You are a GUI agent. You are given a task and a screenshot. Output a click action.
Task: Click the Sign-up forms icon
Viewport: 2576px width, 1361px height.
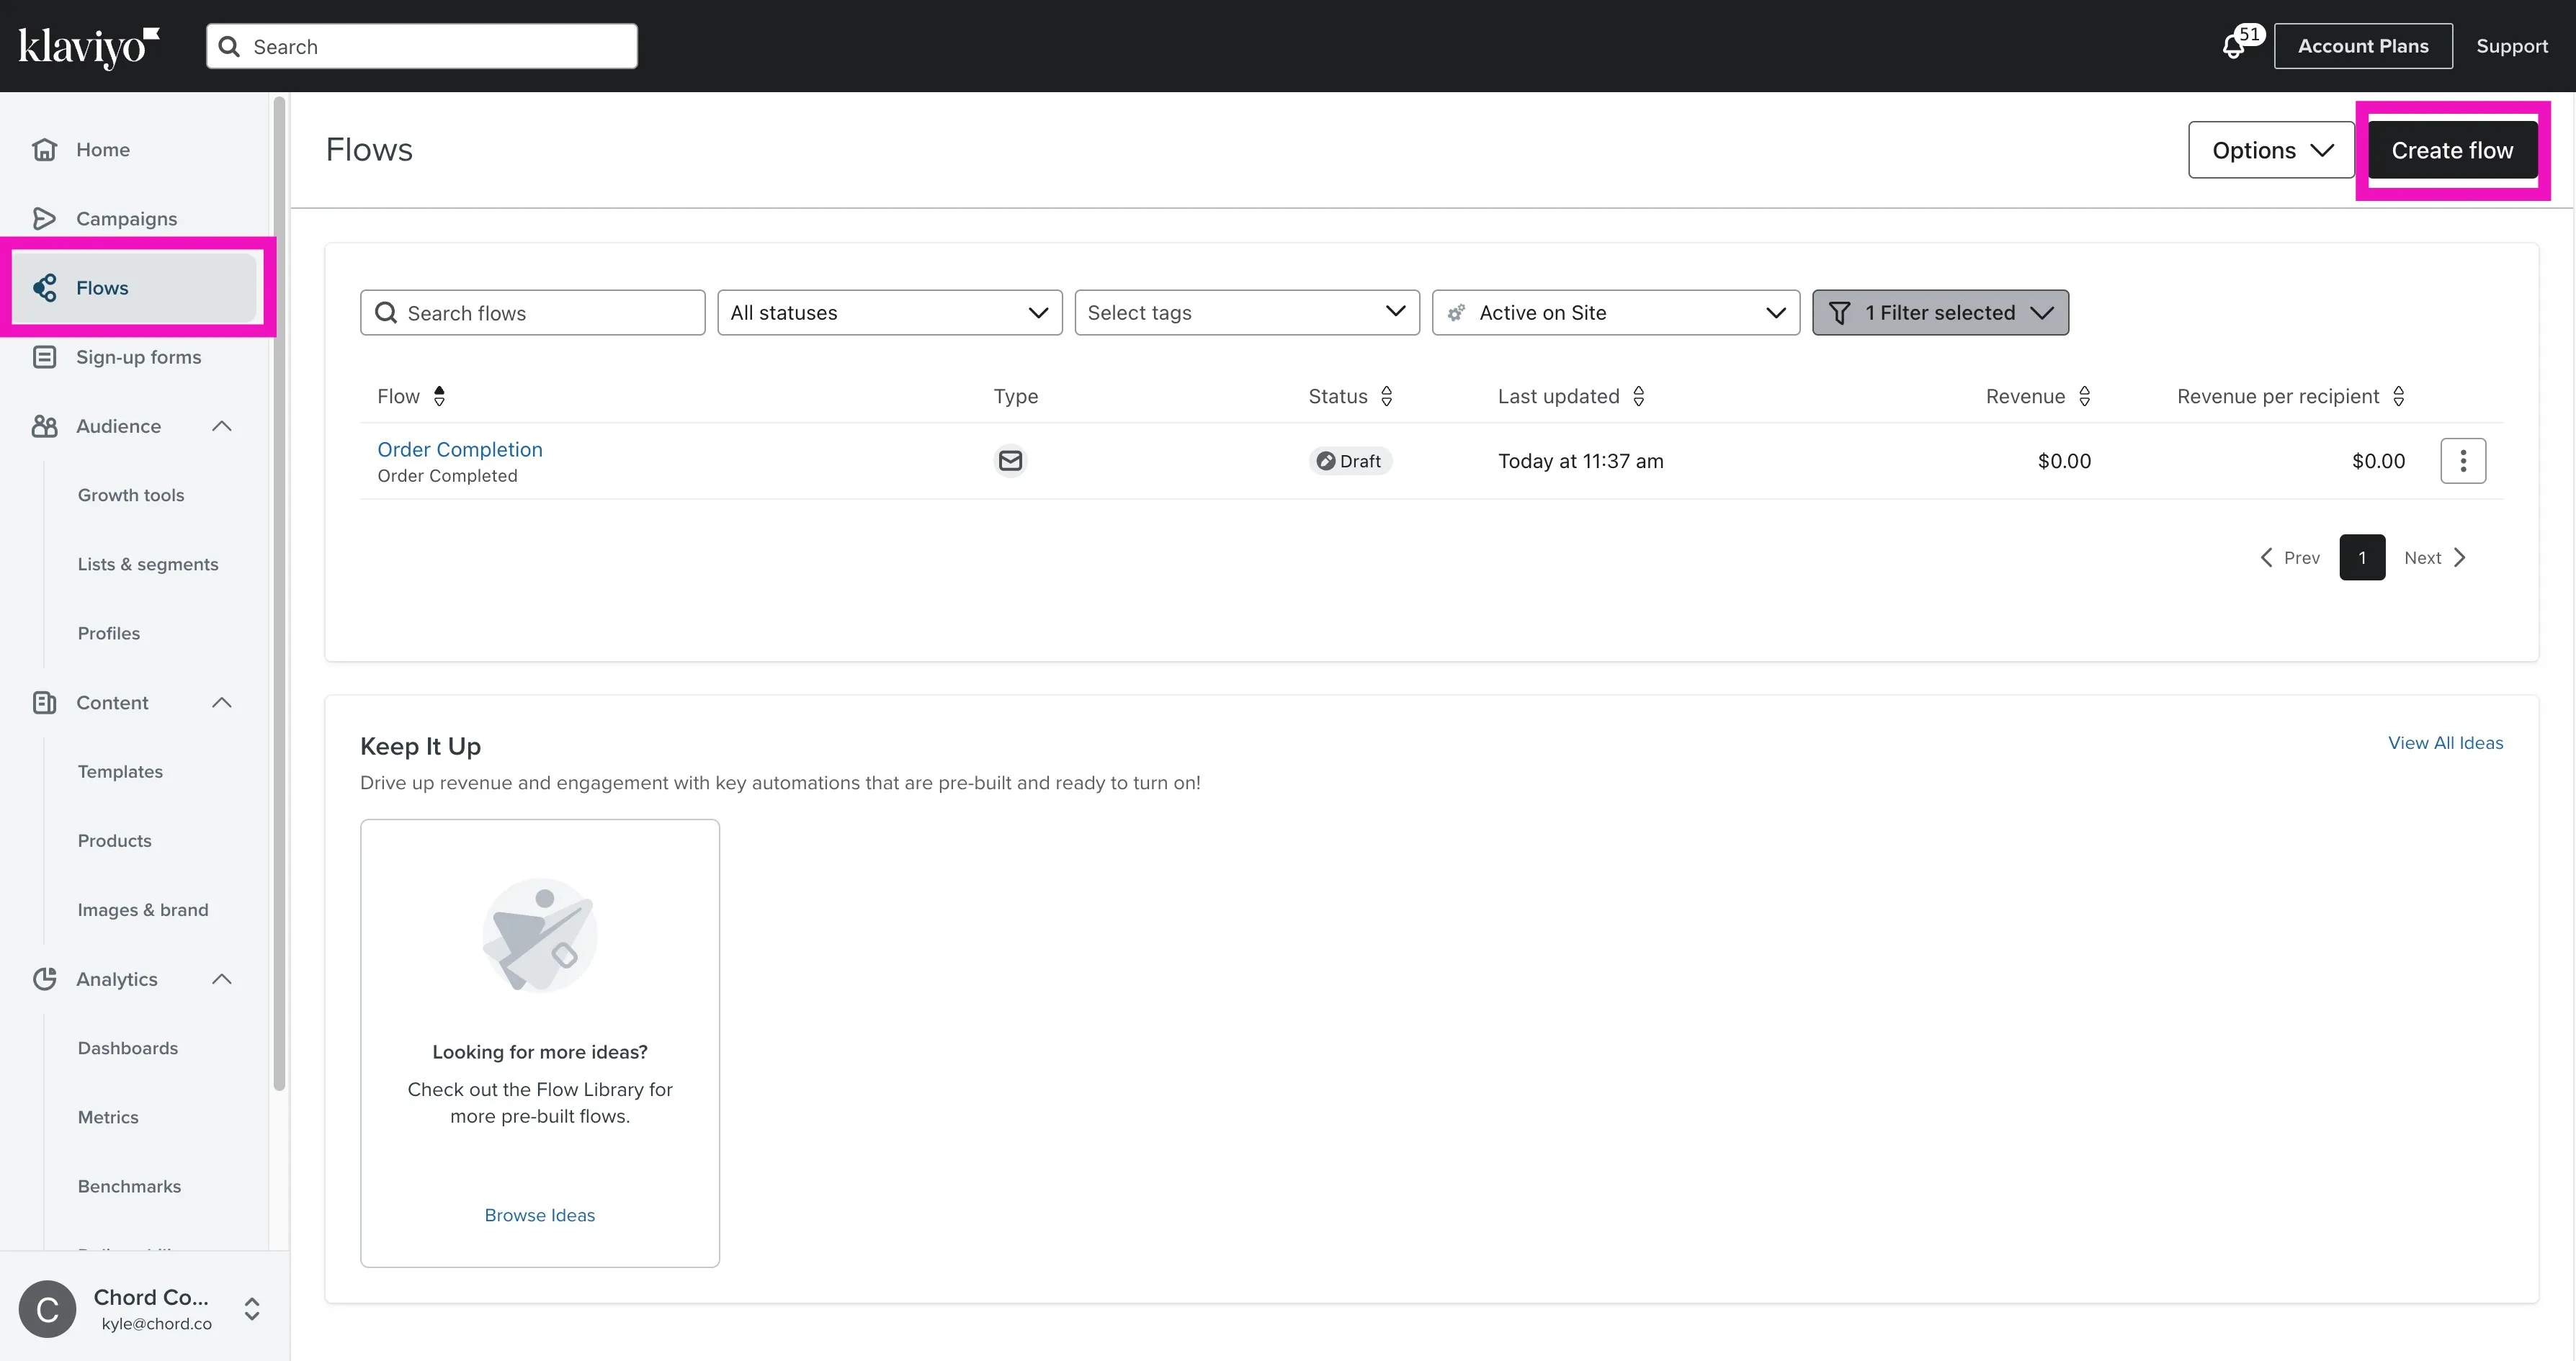point(44,357)
